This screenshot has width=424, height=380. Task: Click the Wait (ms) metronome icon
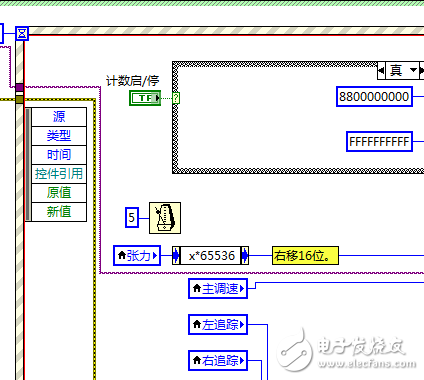tap(165, 218)
